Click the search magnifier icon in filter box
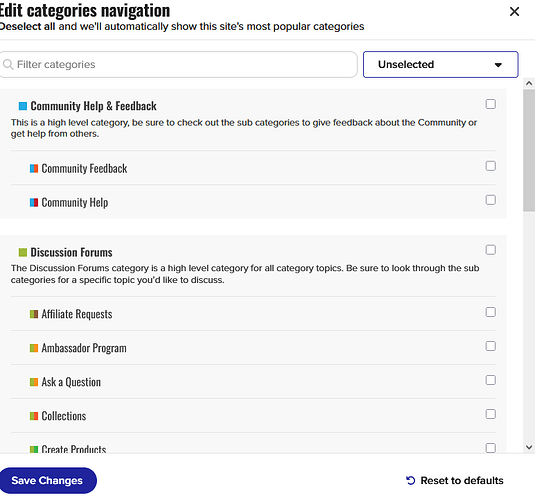Screen dimensions: 535x500 pos(8,64)
